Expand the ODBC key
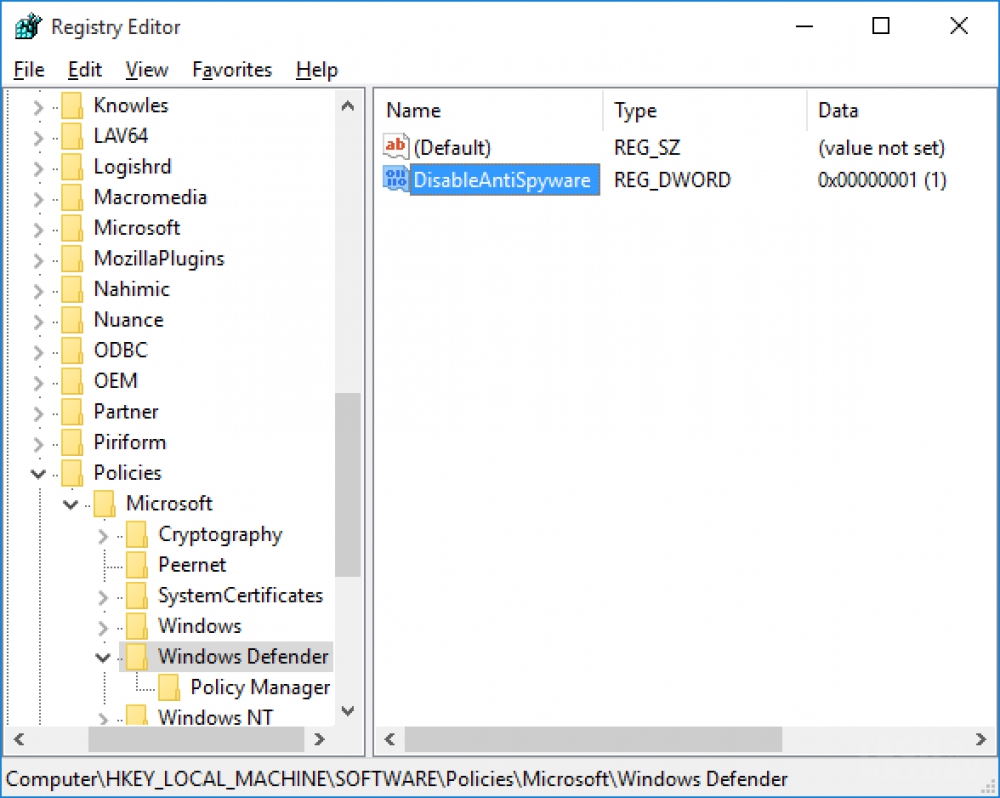 click(38, 351)
